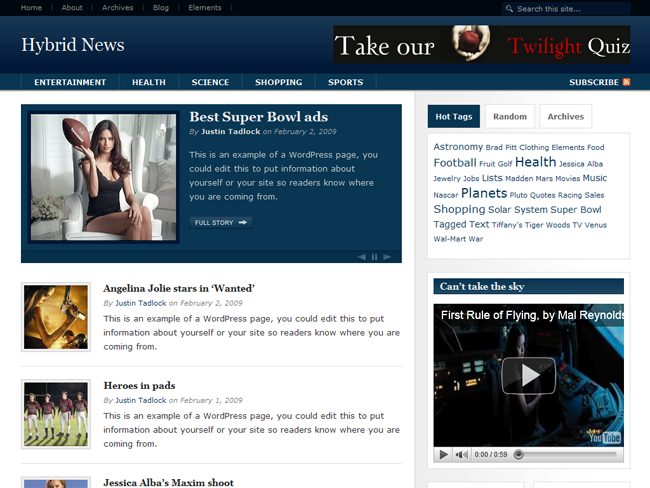This screenshot has width=650, height=488.
Task: Pause the featured slider
Action: [x=374, y=257]
